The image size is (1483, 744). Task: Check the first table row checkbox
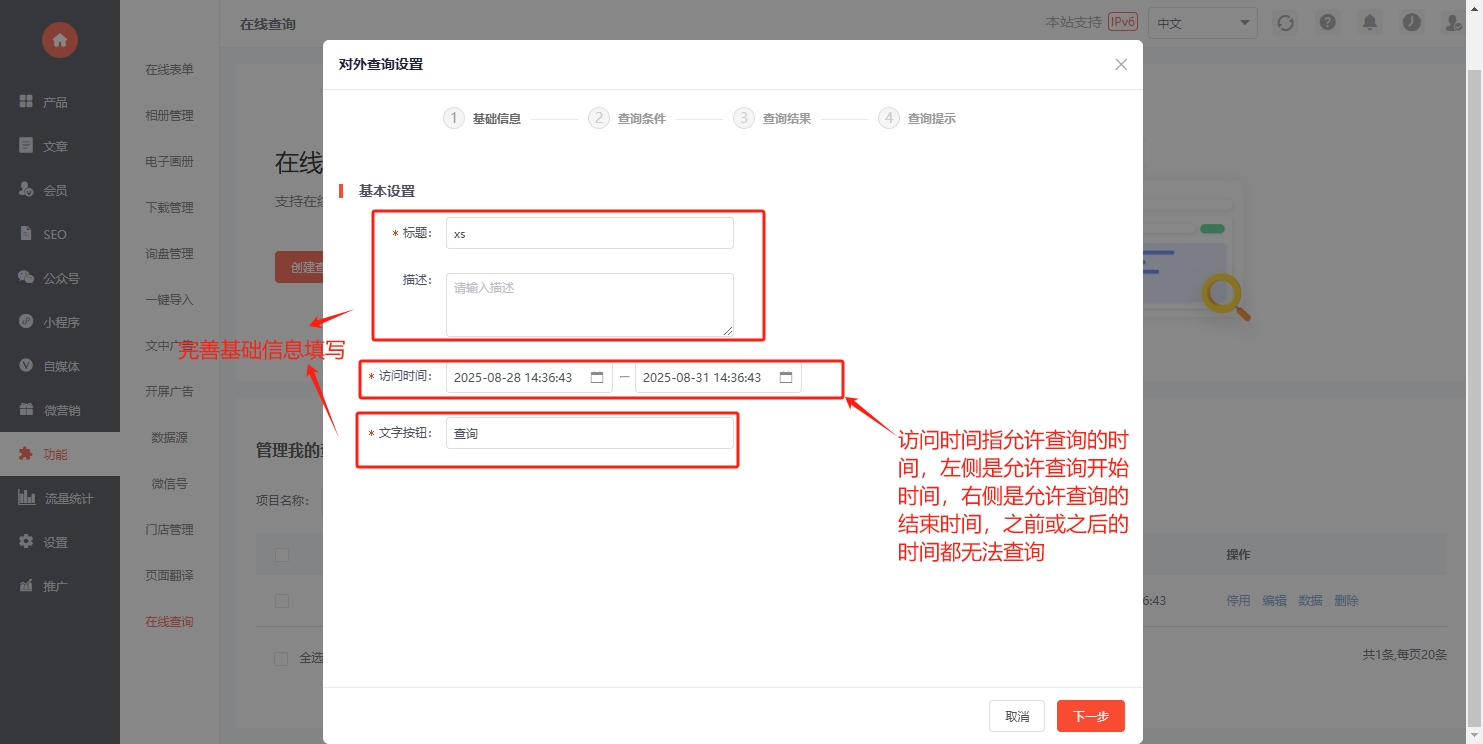pyautogui.click(x=282, y=601)
